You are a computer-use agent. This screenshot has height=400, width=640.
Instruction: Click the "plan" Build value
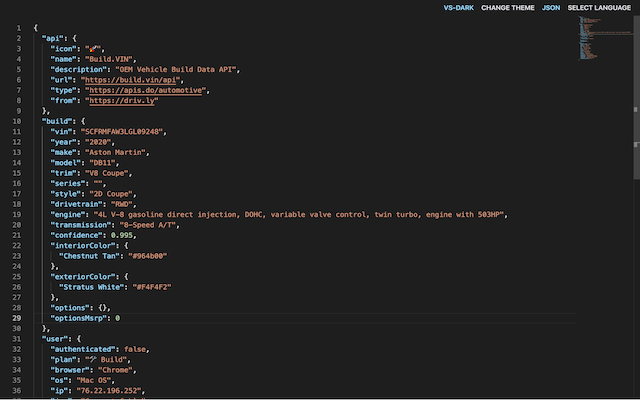click(107, 360)
